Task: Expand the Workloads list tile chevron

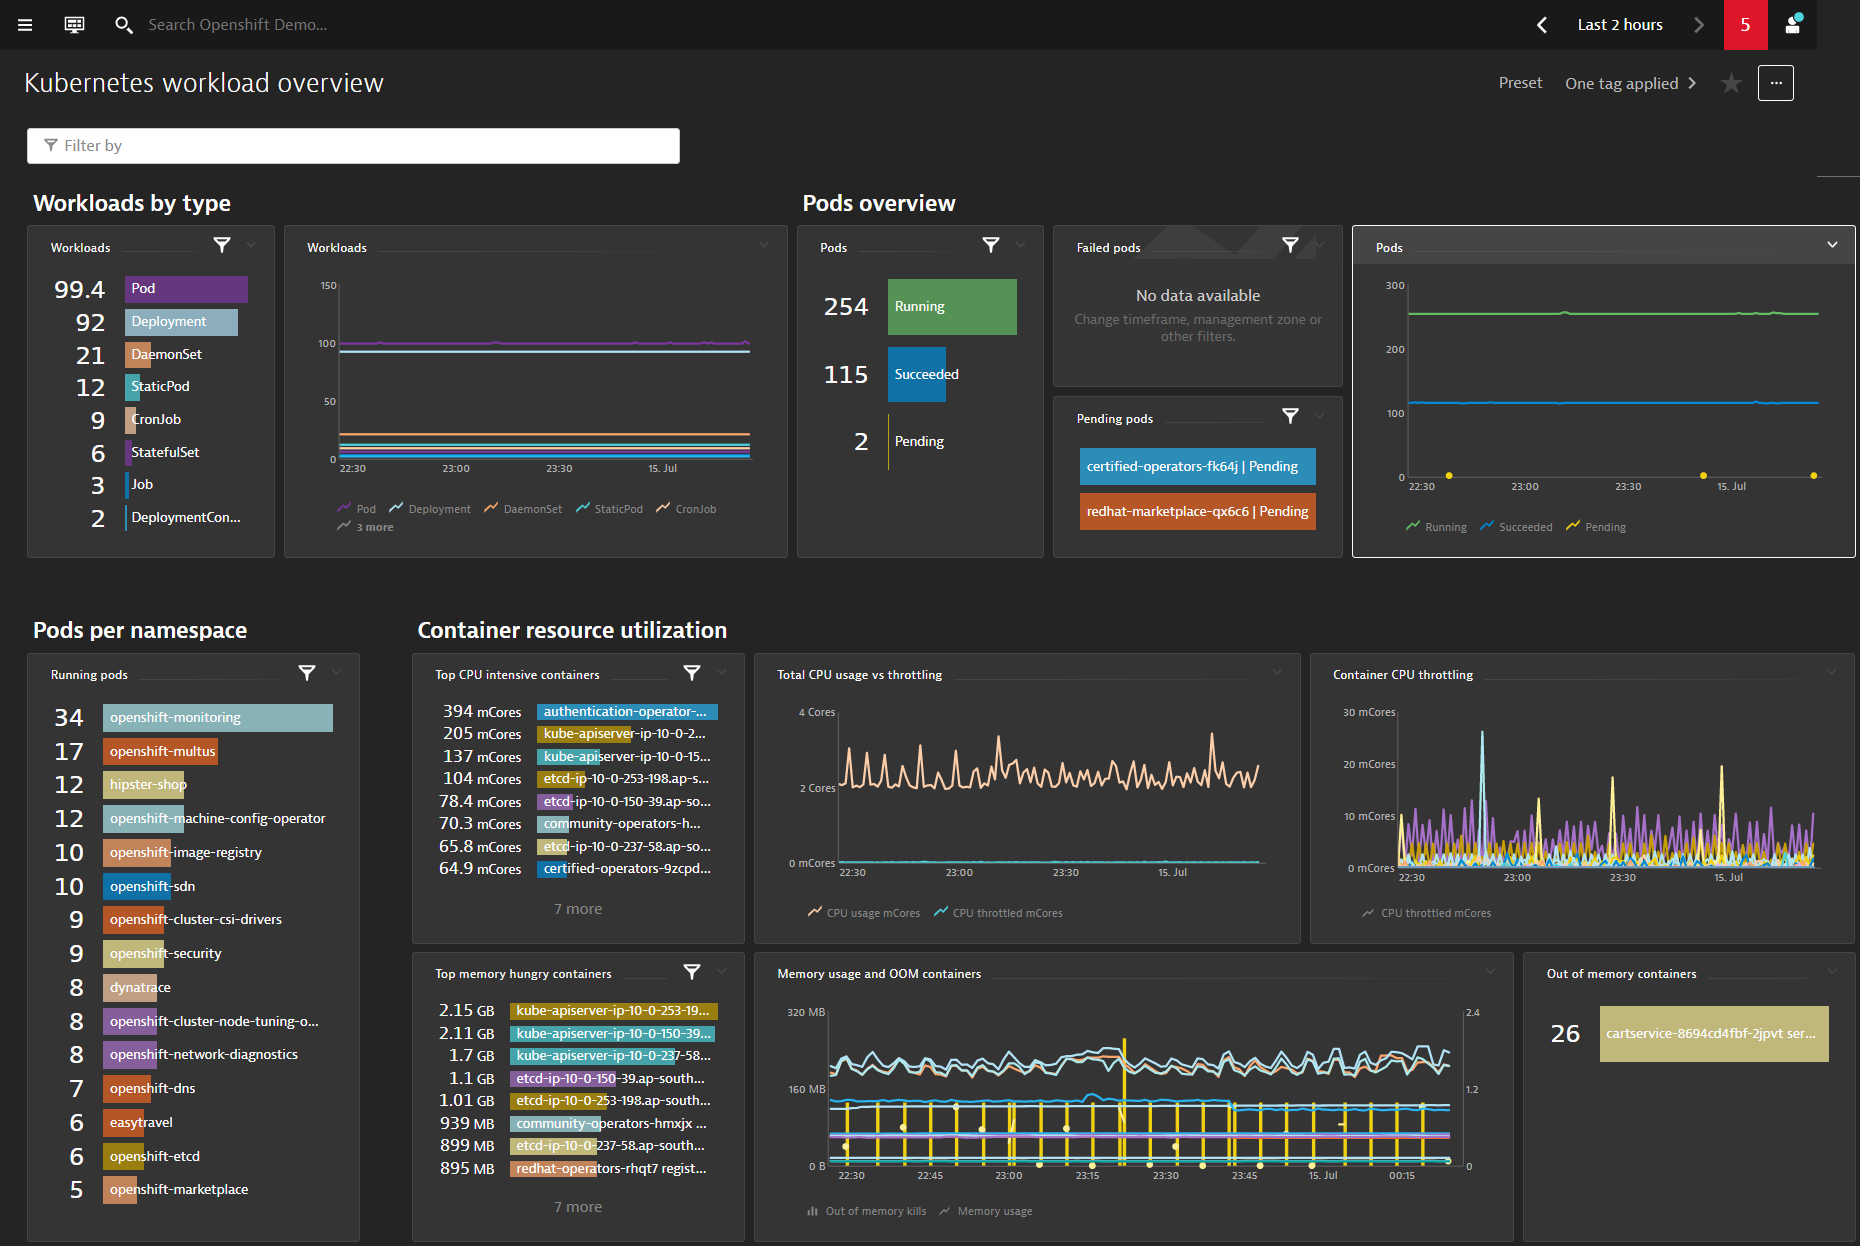Action: point(251,245)
